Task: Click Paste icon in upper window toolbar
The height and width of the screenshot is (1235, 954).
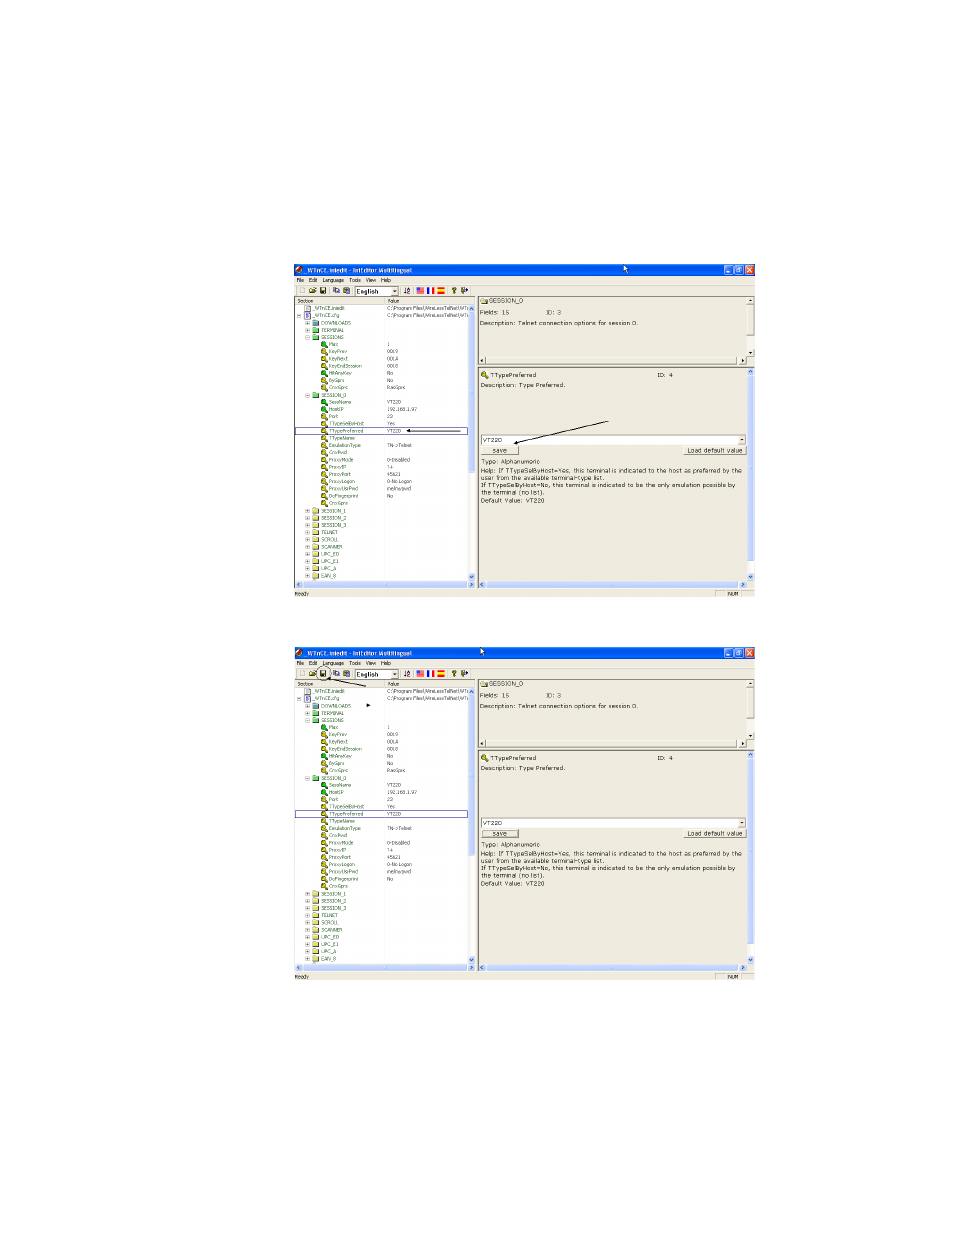Action: point(347,291)
